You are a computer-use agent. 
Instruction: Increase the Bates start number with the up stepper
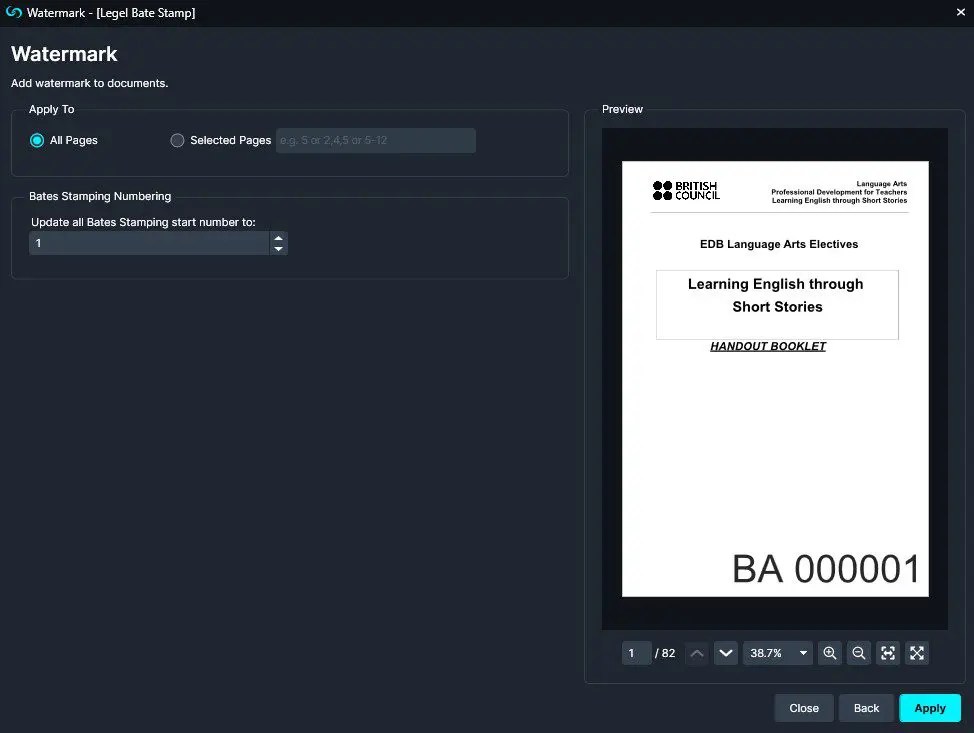[278, 238]
